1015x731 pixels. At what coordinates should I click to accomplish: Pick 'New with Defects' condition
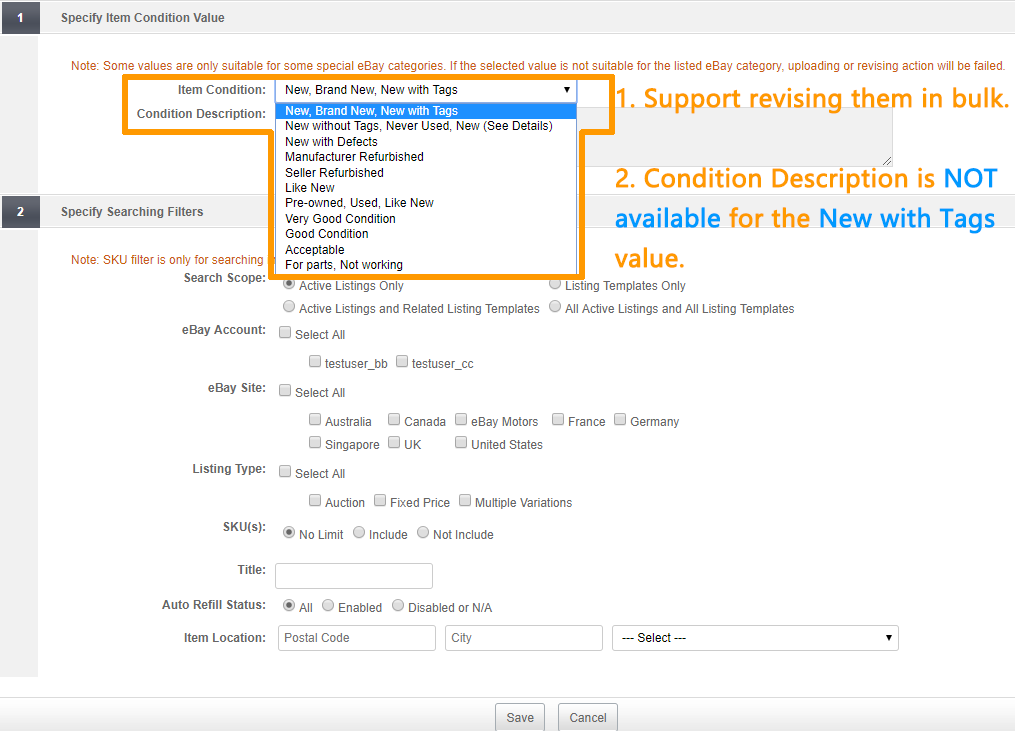(x=426, y=142)
